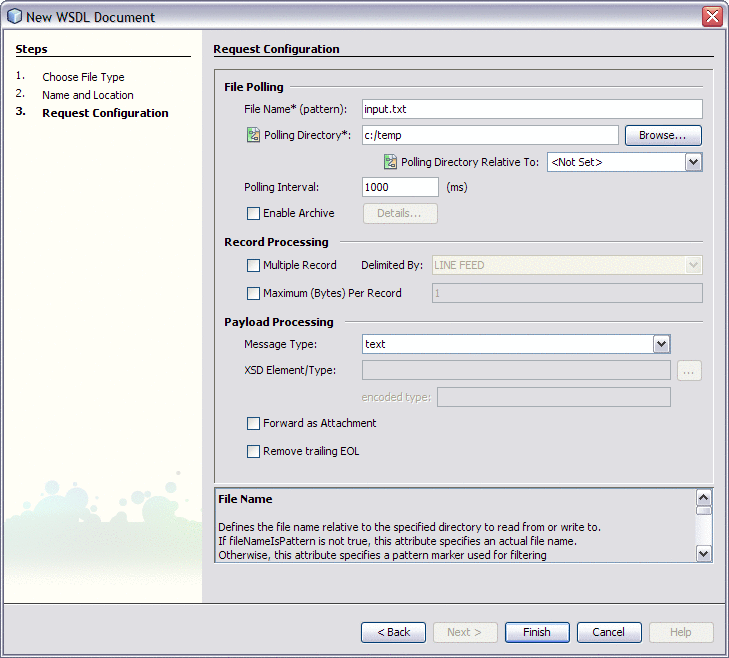Image resolution: width=729 pixels, height=658 pixels.
Task: Click the description scrollbar thumb
Action: [704, 511]
